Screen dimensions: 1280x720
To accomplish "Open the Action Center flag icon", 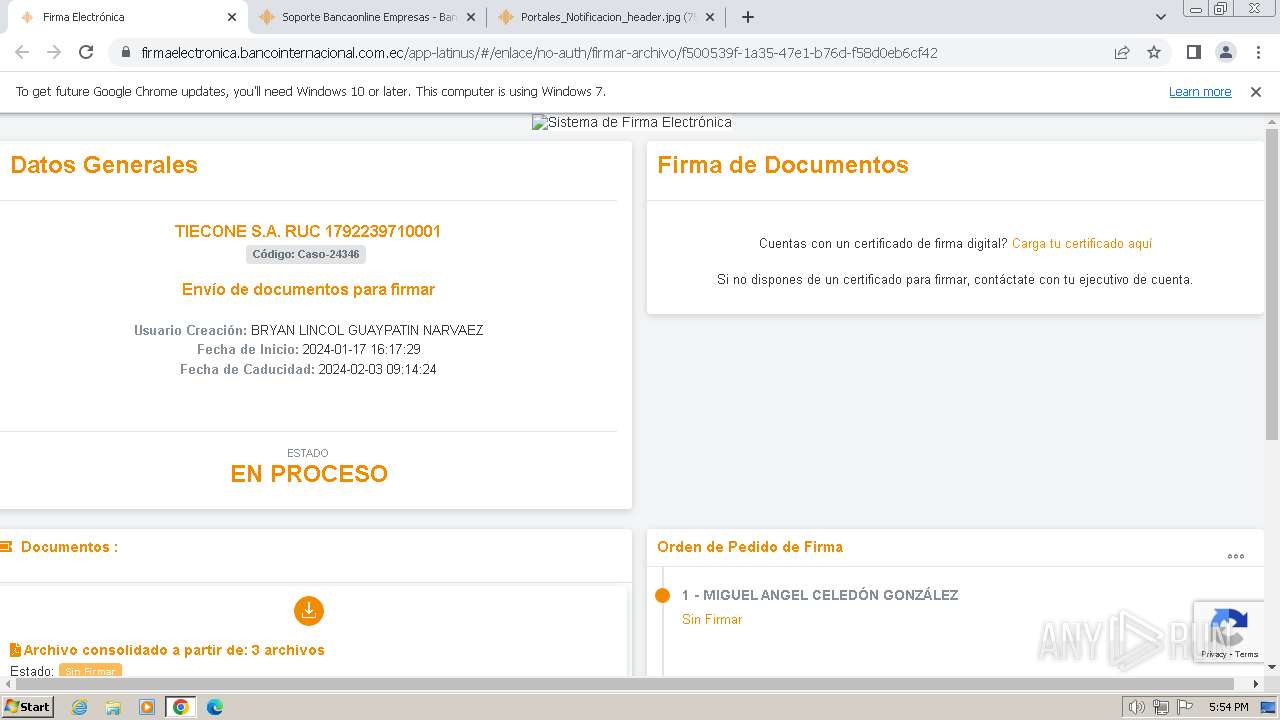I will point(1183,707).
